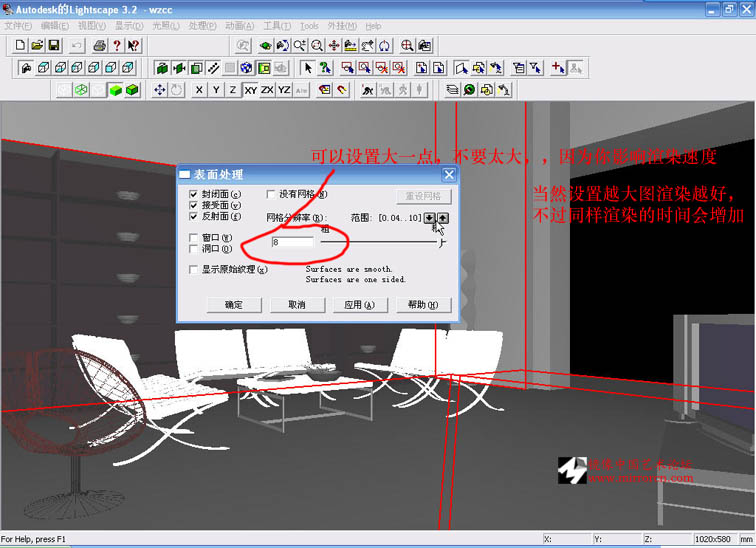Viewport: 756px width, 548px height.
Task: Click the walking figure walkthrough icon
Action: [x=367, y=90]
